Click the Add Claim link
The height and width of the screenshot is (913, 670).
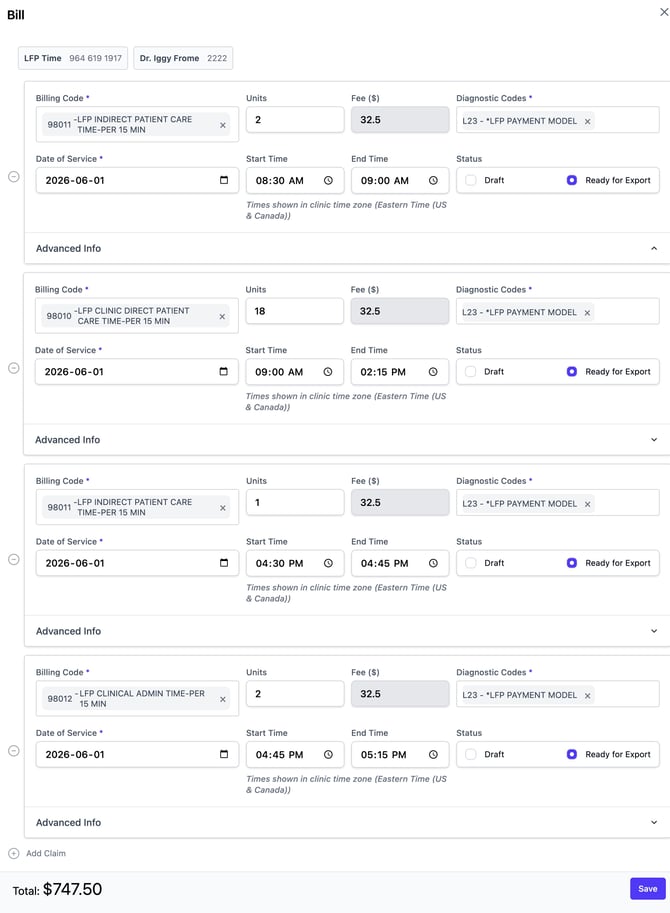(46, 854)
